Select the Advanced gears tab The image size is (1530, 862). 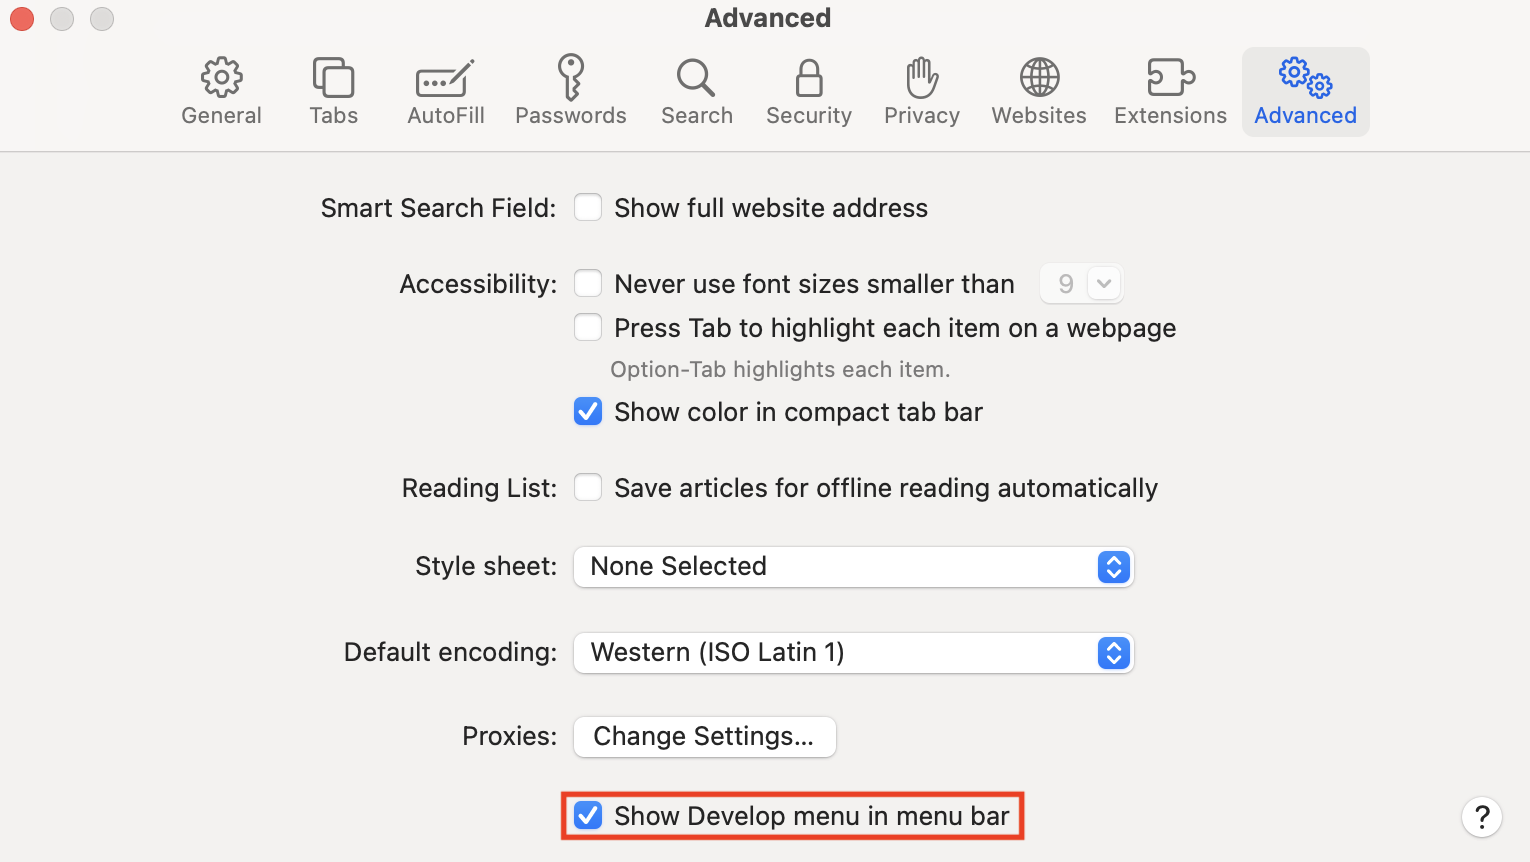pos(1306,91)
